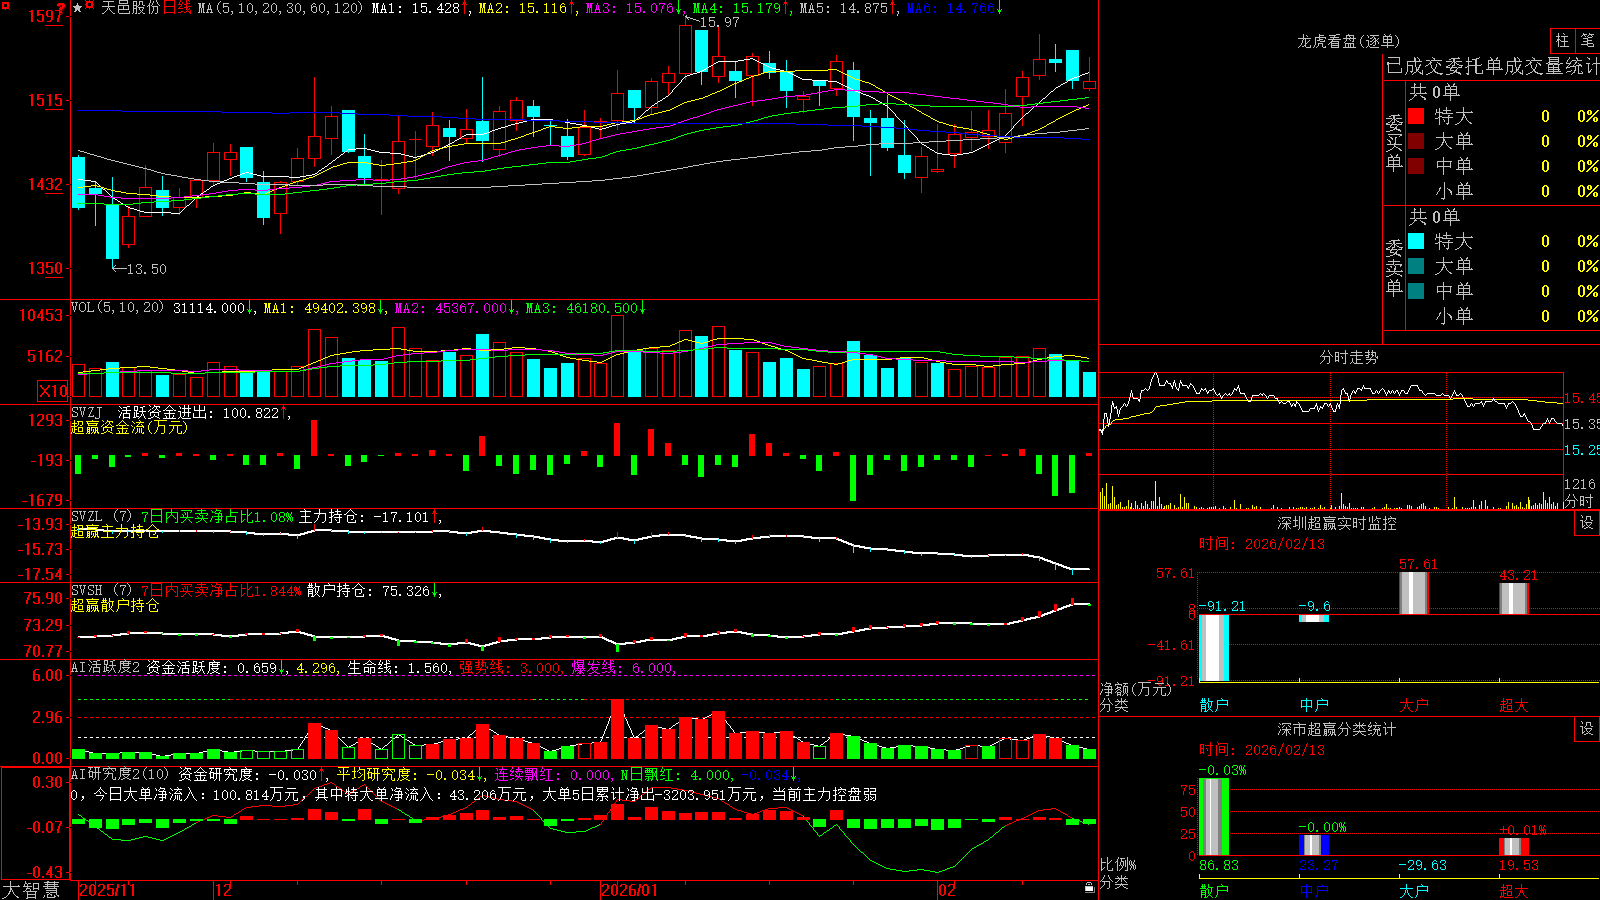Click the SVZL (7) indicator name

point(101,517)
